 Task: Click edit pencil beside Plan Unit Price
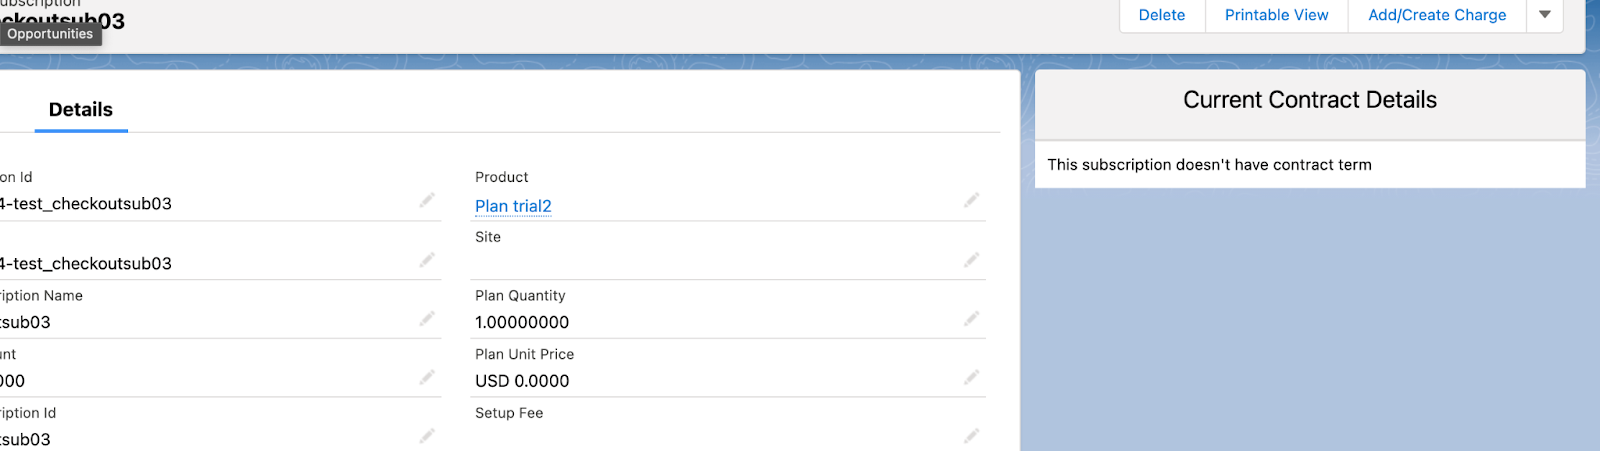[x=971, y=378]
